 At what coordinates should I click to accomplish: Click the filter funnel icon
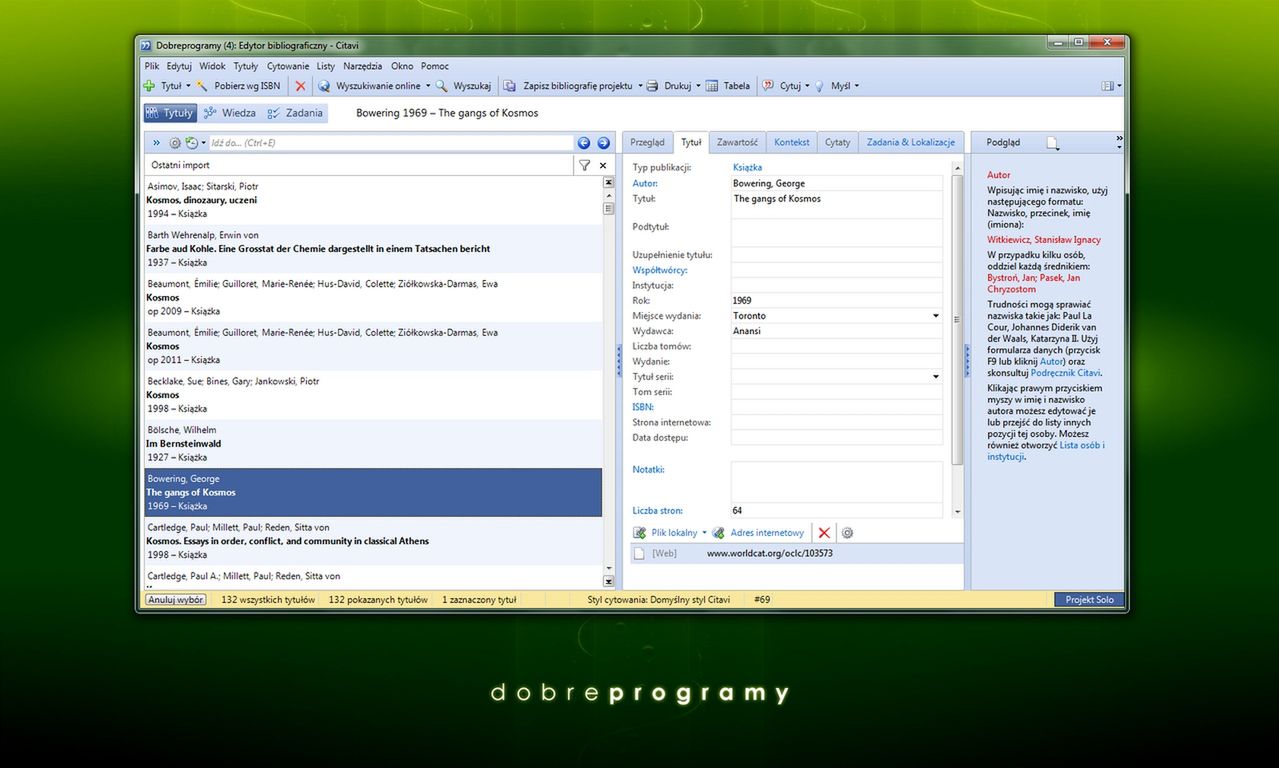(584, 165)
